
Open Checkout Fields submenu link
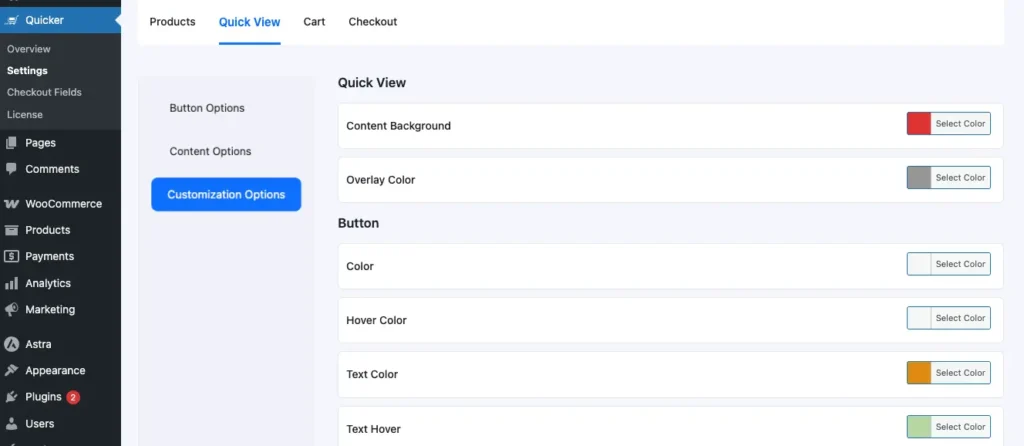click(x=44, y=92)
